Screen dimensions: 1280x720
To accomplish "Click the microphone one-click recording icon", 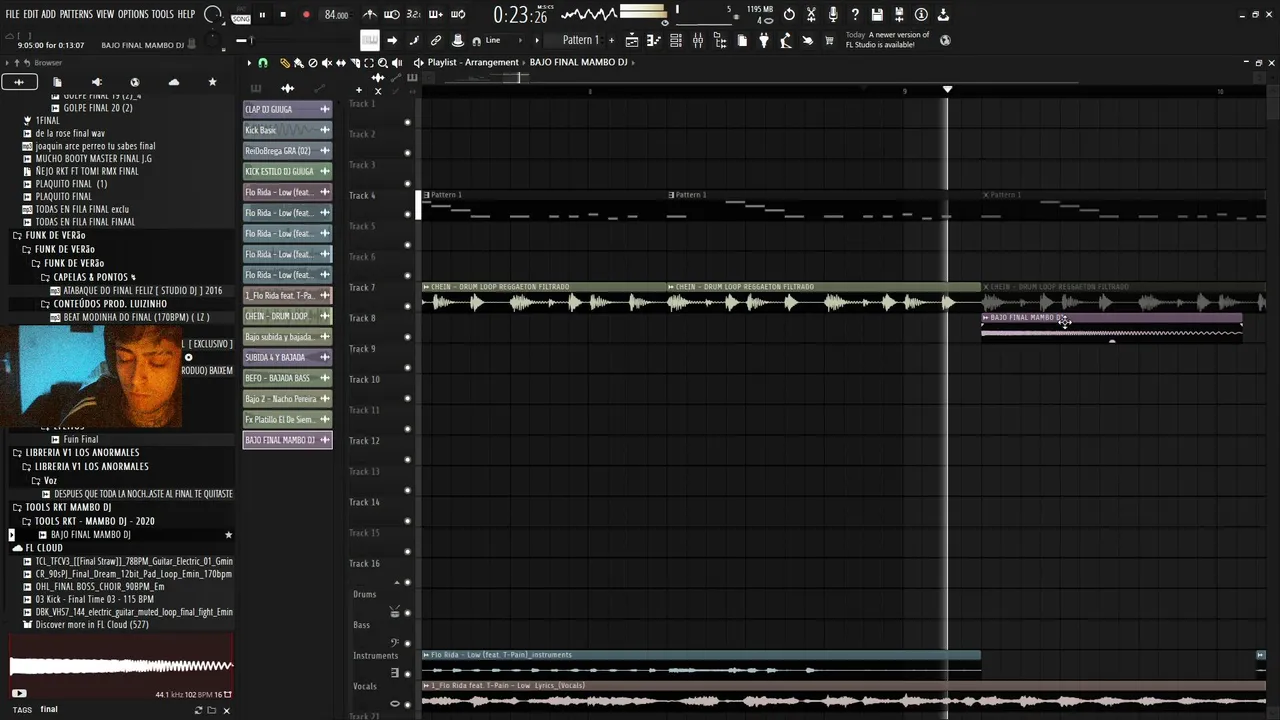I will [x=833, y=15].
